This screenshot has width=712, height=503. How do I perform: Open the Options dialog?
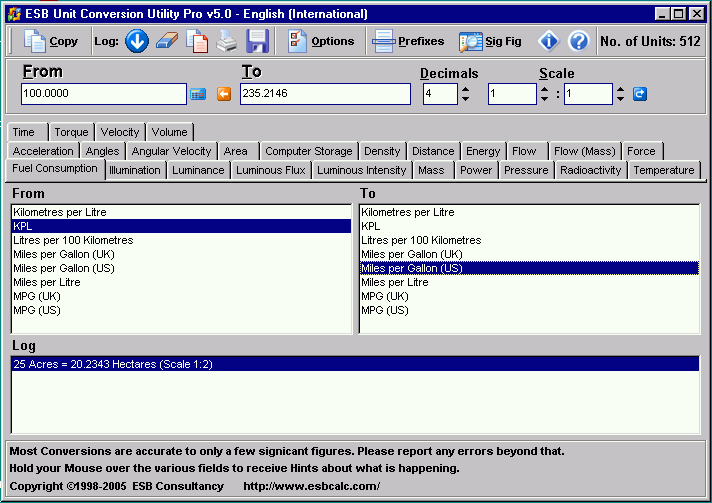coord(321,41)
